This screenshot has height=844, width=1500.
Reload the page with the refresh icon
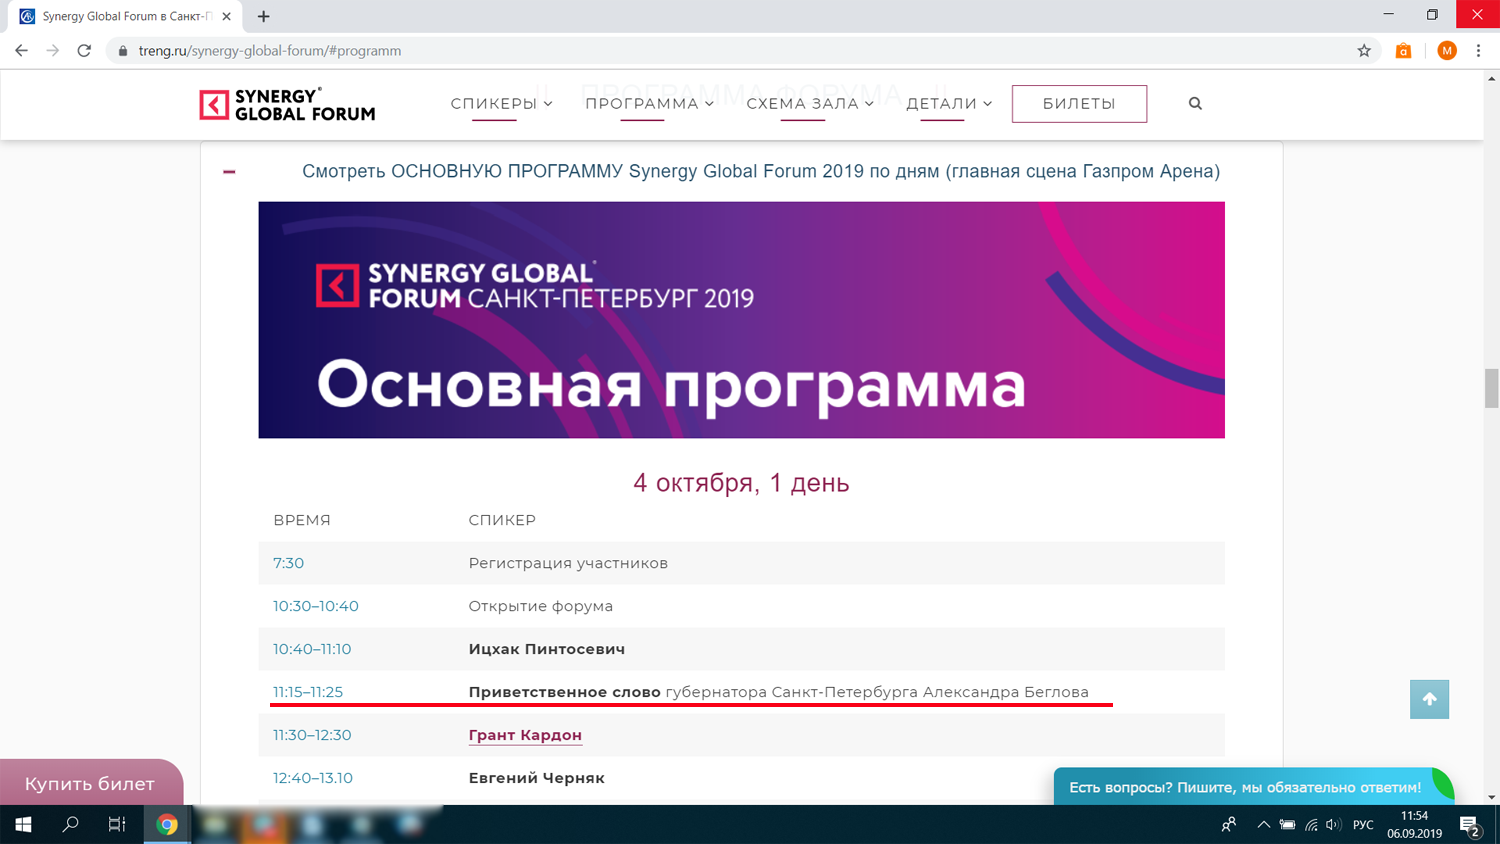(84, 50)
